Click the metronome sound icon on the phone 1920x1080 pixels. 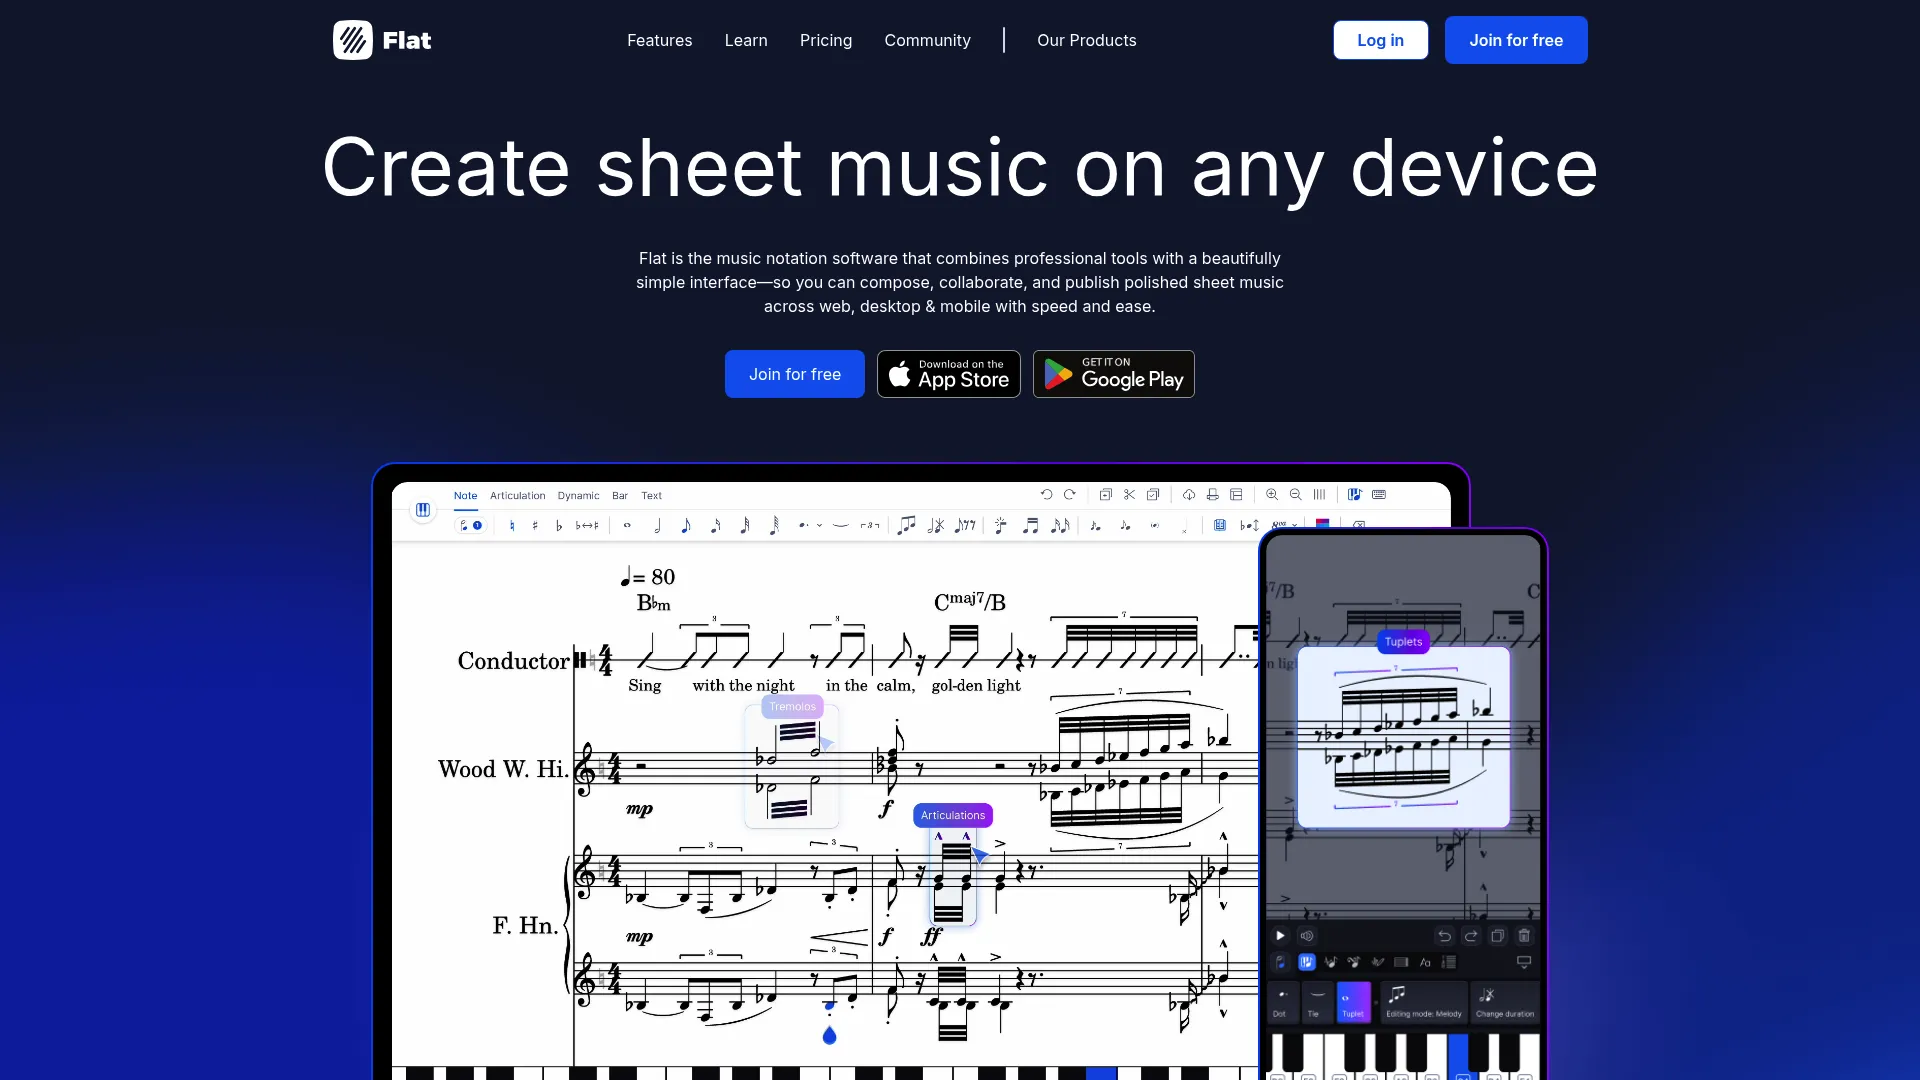click(1307, 936)
